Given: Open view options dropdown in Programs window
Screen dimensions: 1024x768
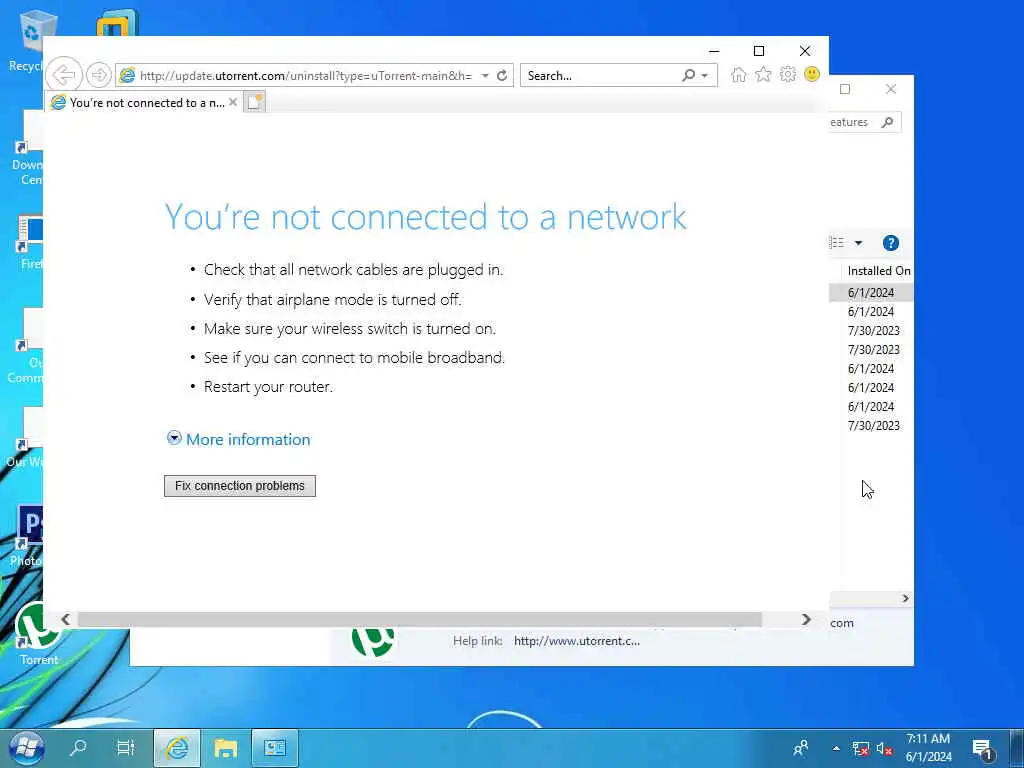Looking at the screenshot, I should click(x=858, y=243).
